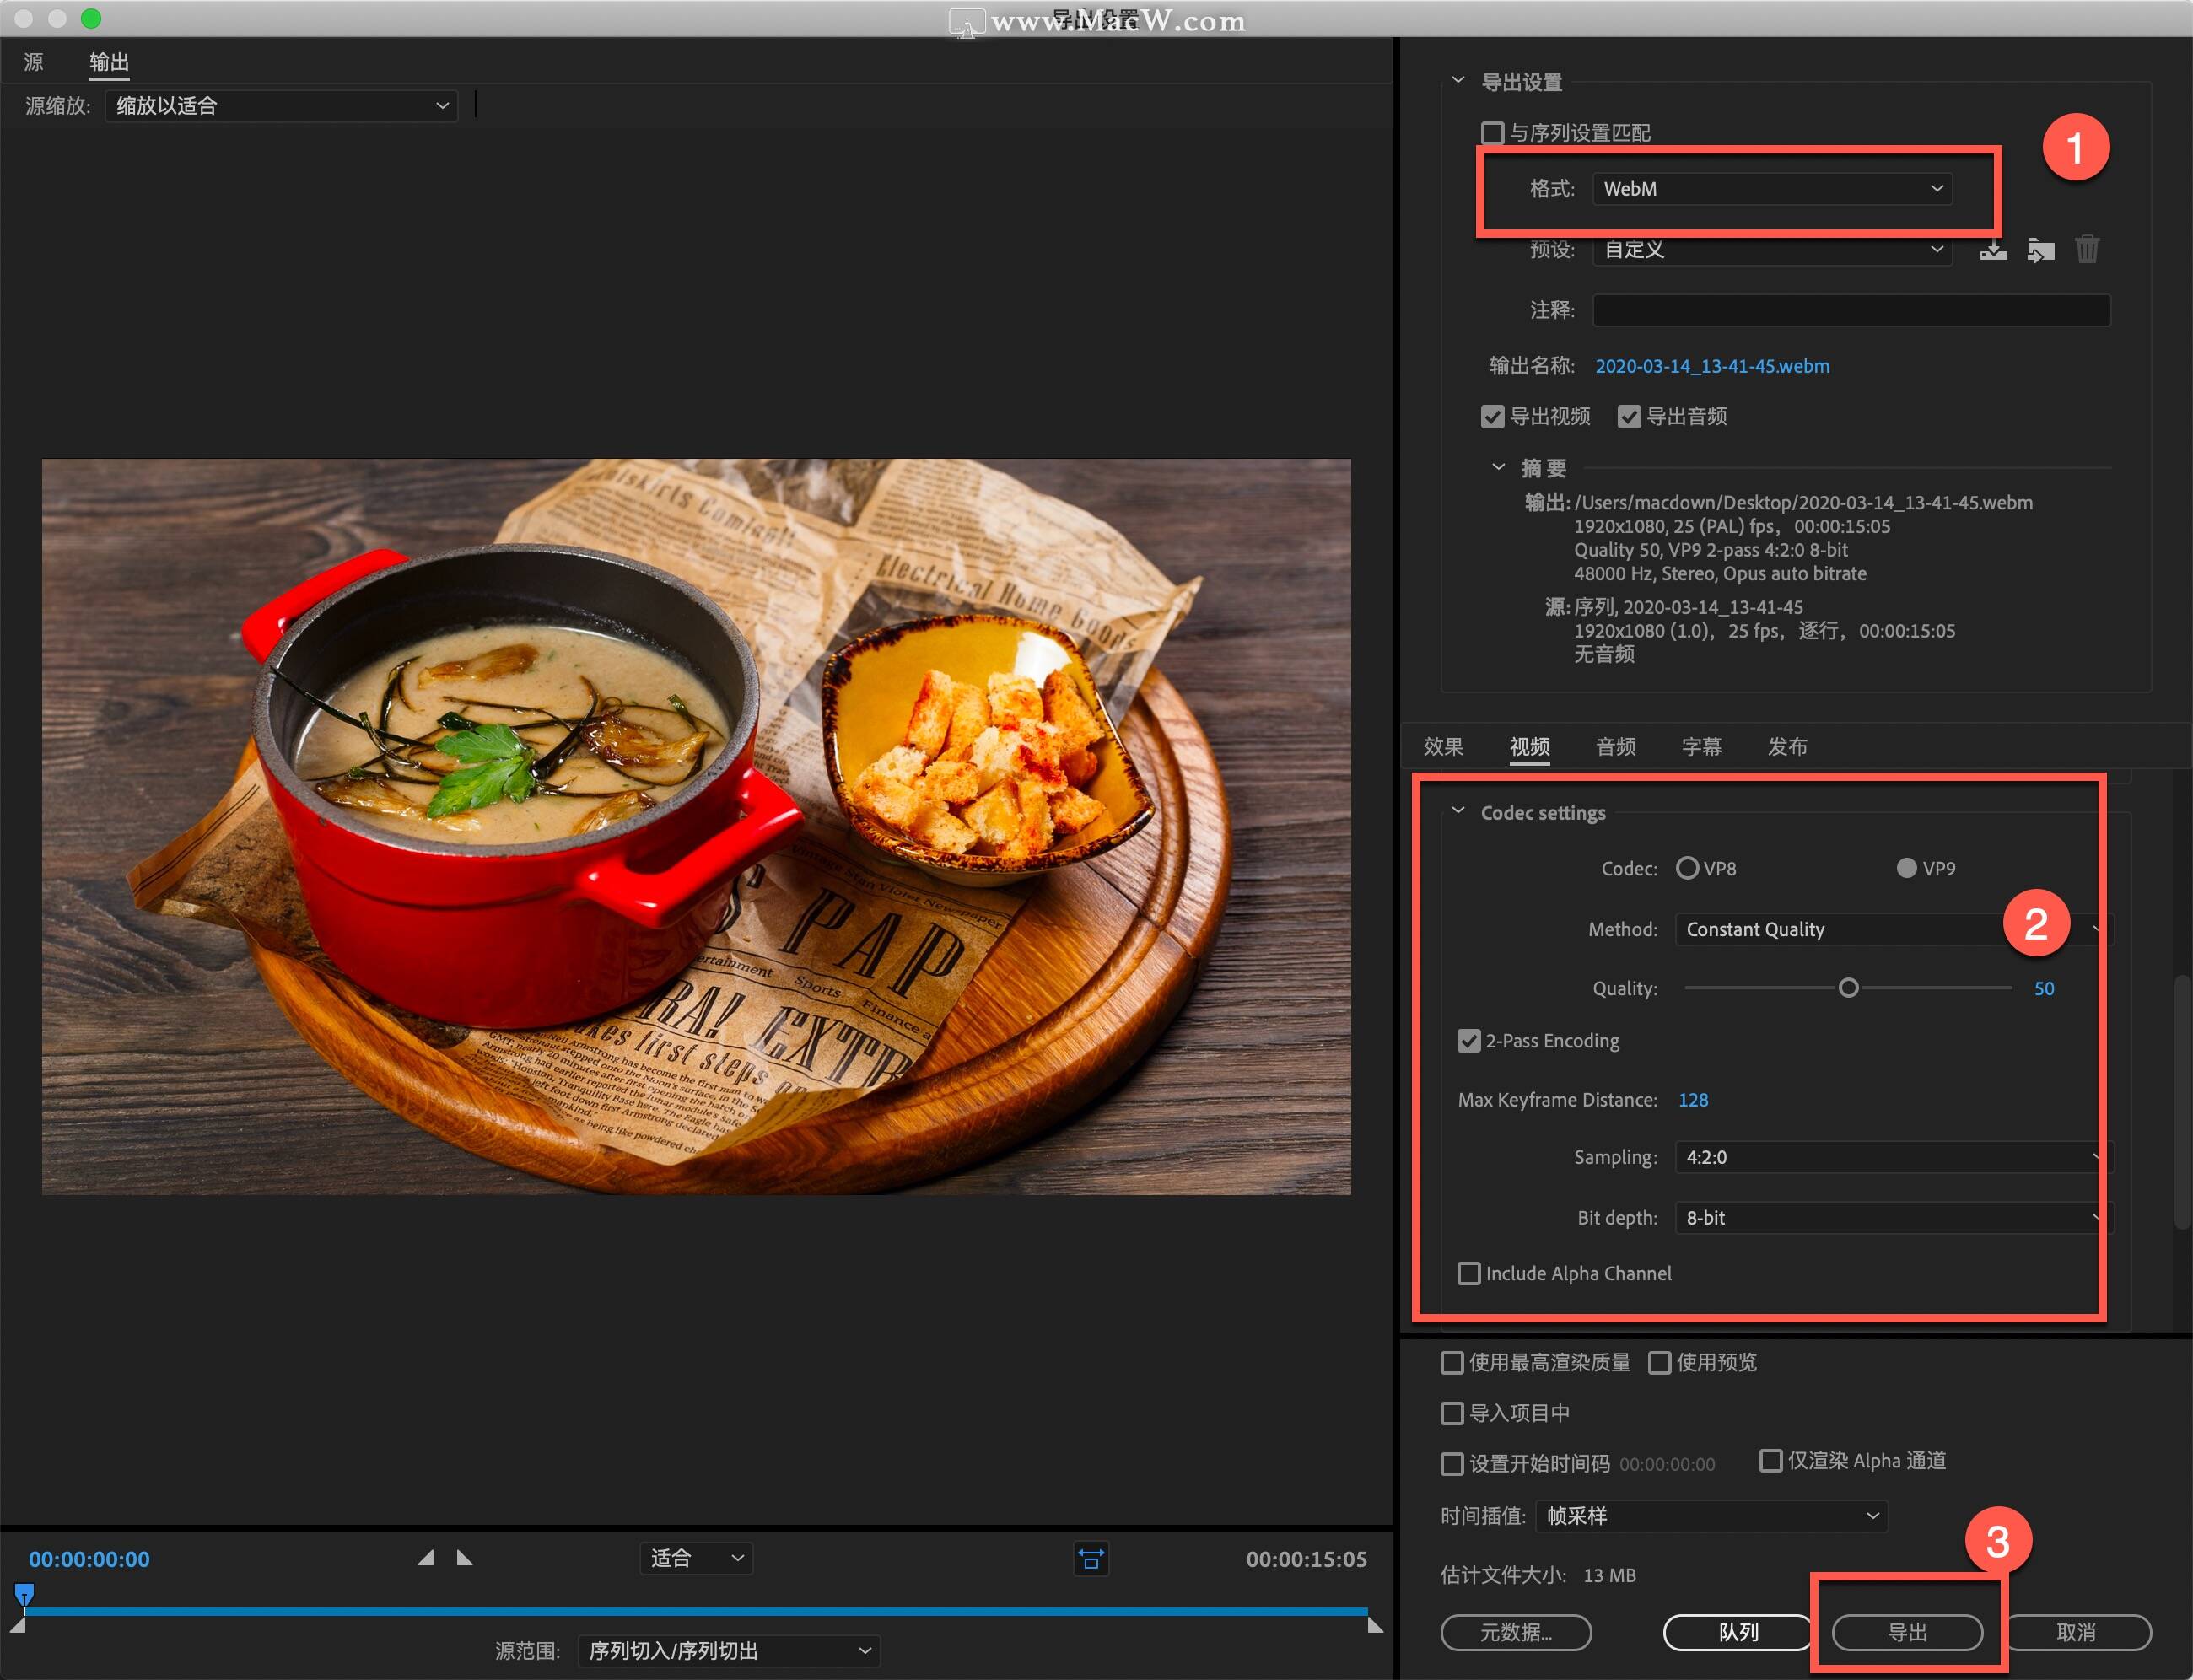The image size is (2193, 1680).
Task: Disable 2-Pass Encoding
Action: pos(1469,1041)
